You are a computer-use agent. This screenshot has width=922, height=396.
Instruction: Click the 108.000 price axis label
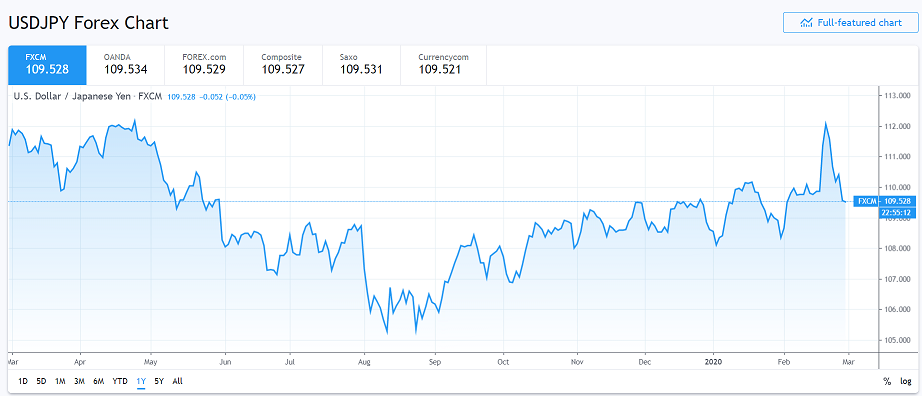pyautogui.click(x=897, y=248)
